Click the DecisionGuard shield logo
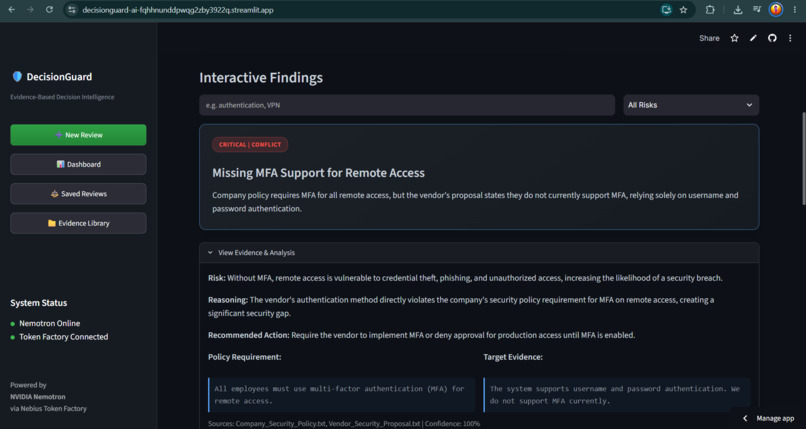This screenshot has height=429, width=806. coord(17,77)
